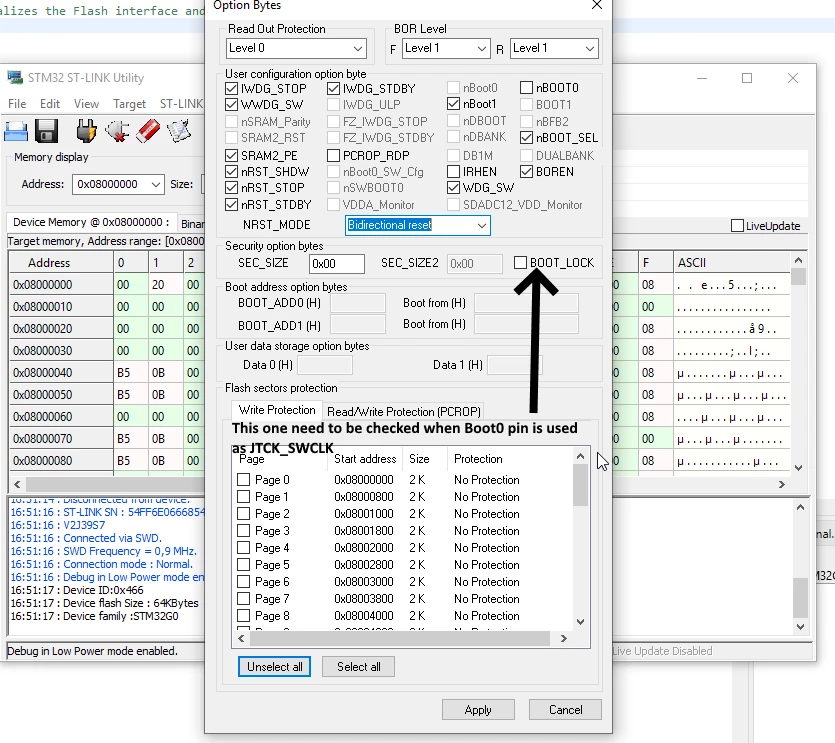Screen dimensions: 835x743
Task: Enable the nBOOT0 checkbox
Action: 526,87
